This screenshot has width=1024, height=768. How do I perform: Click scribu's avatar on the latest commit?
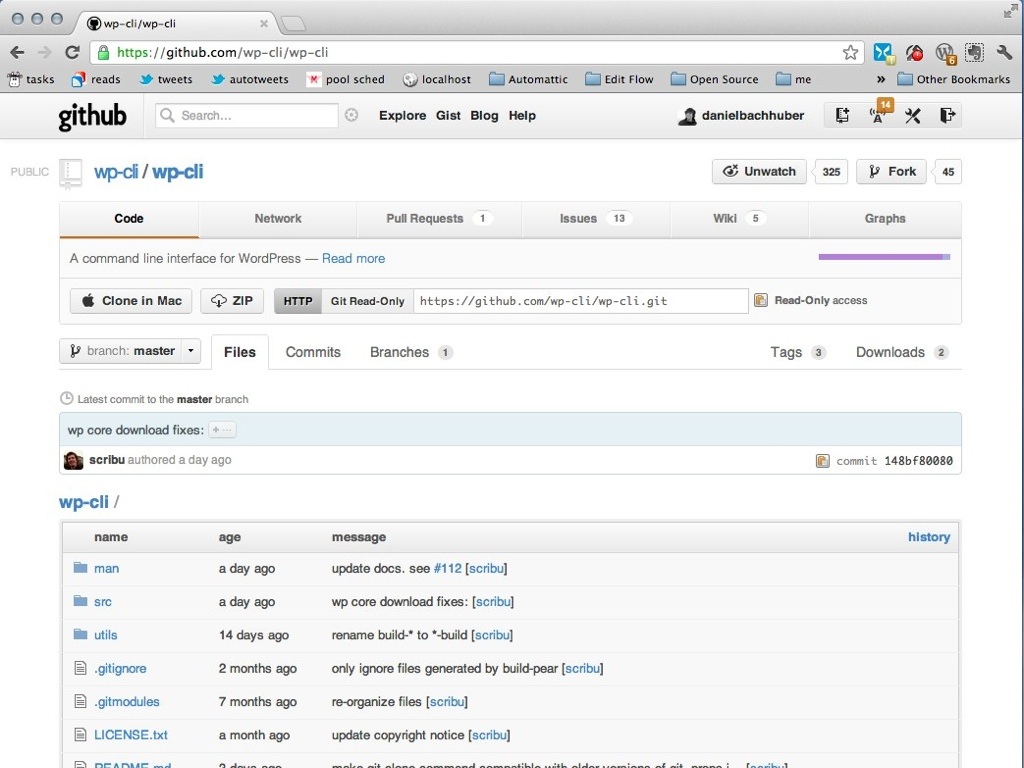coord(73,460)
